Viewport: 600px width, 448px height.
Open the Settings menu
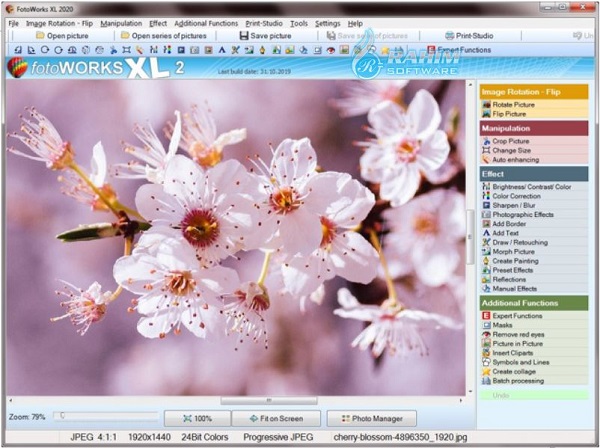click(328, 23)
